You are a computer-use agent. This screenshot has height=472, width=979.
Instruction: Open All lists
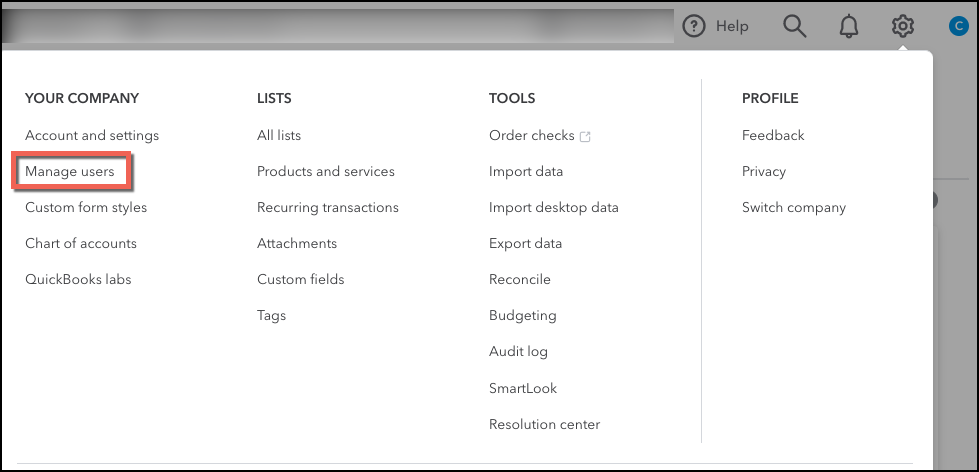tap(279, 135)
